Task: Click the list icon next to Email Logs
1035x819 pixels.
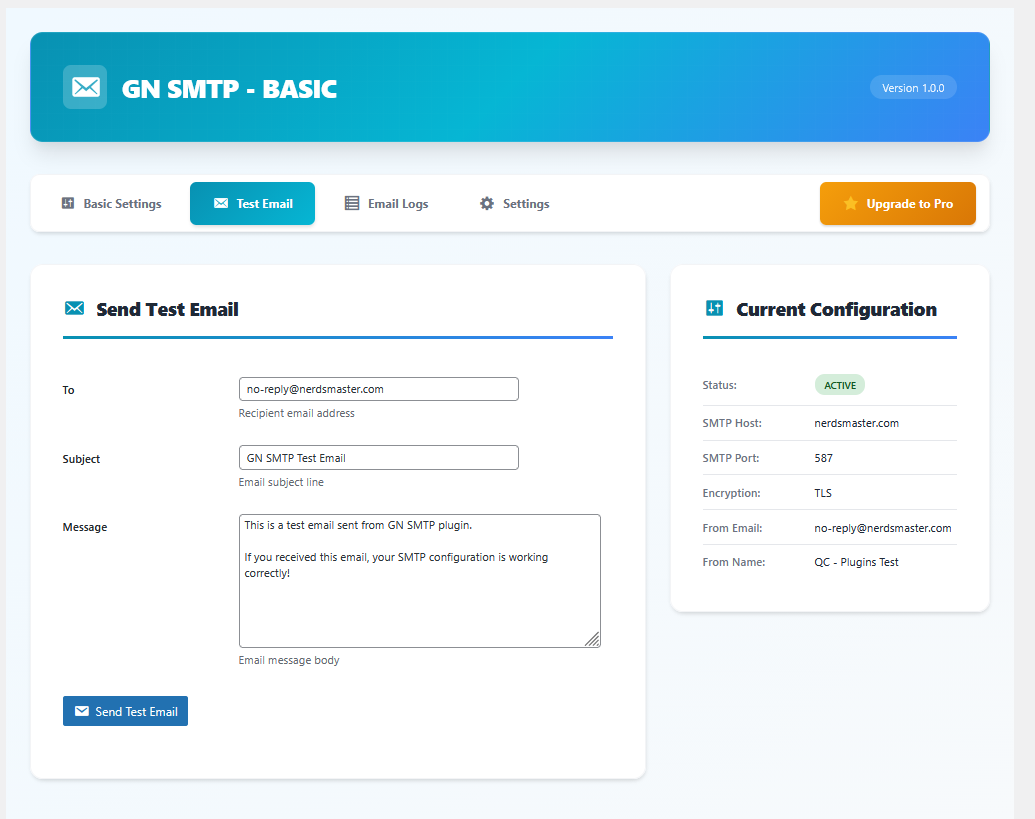Action: (351, 203)
